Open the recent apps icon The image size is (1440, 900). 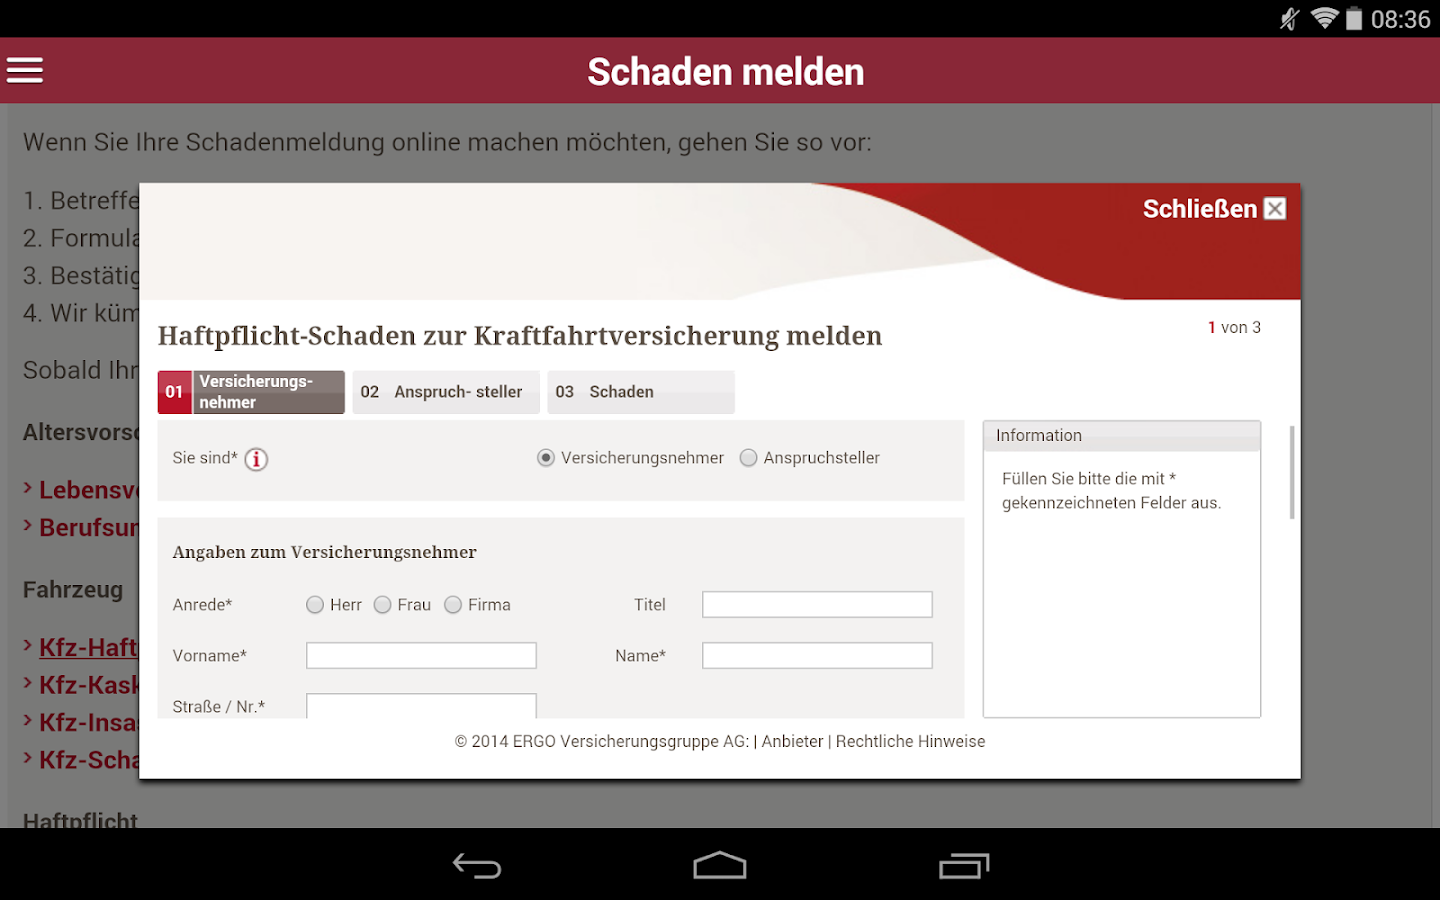click(963, 864)
